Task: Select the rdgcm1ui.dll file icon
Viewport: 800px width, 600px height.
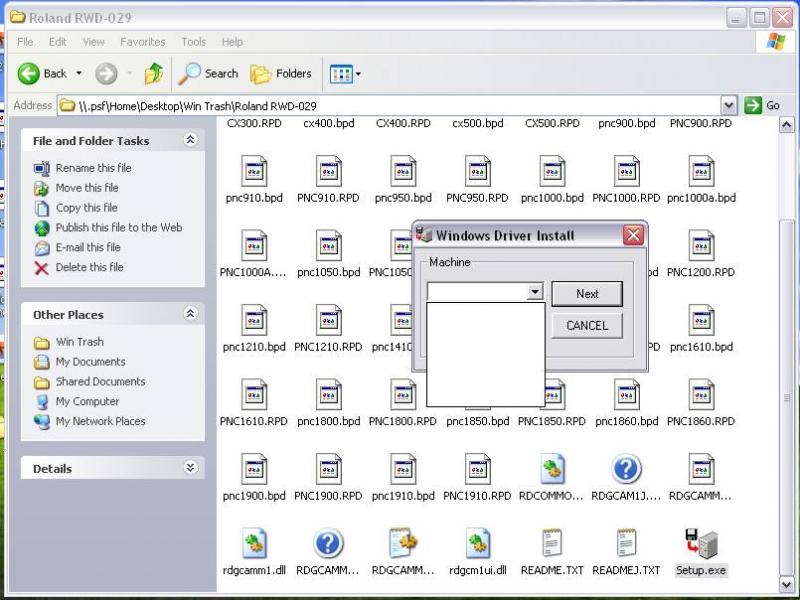Action: [x=478, y=544]
